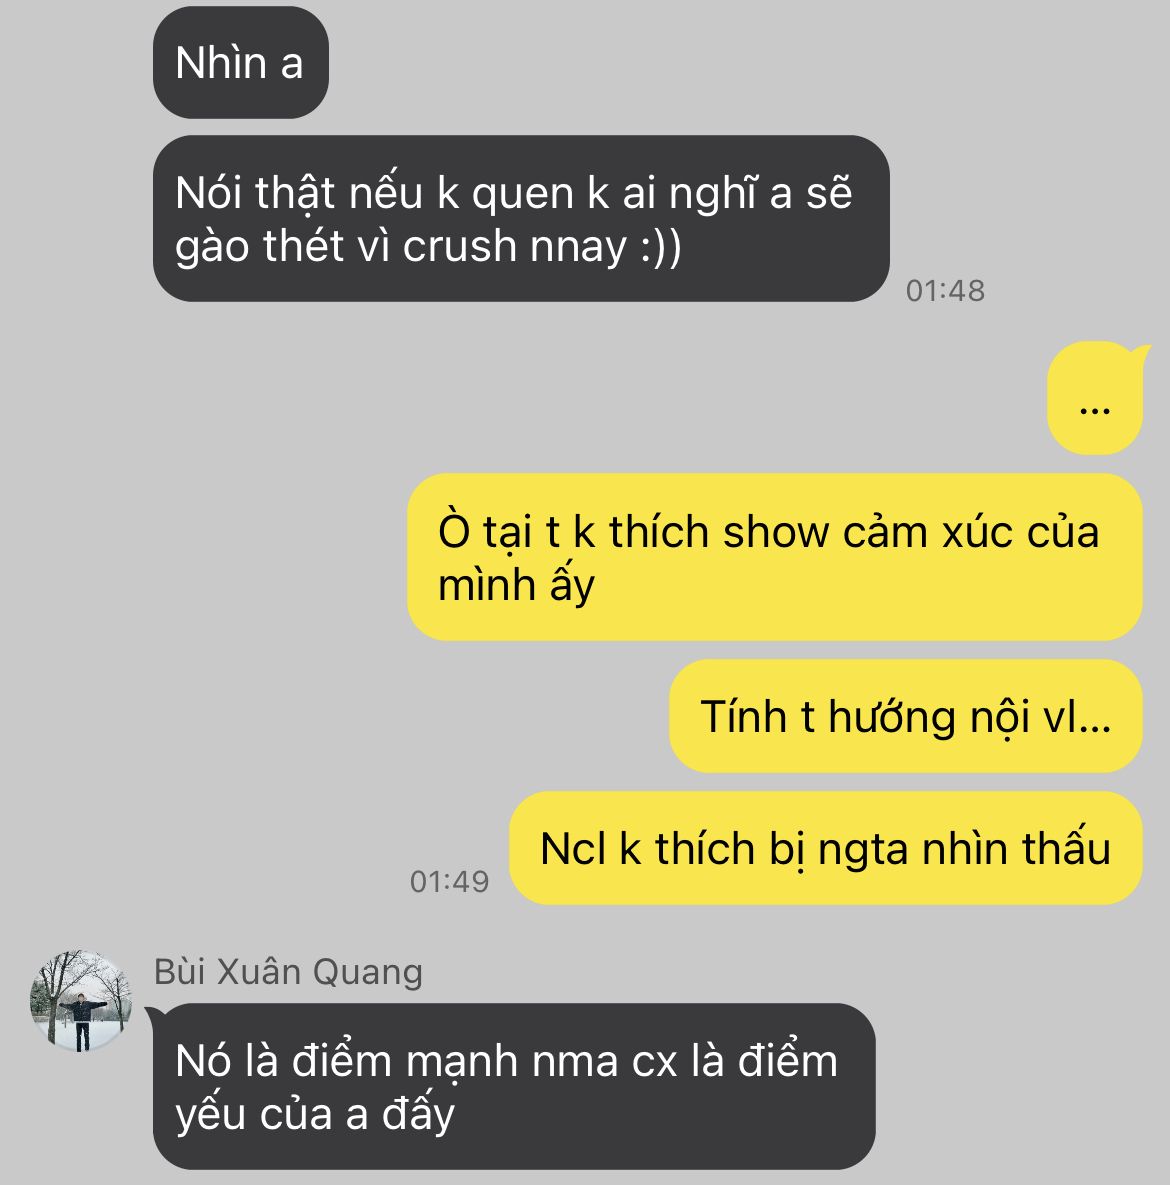This screenshot has width=1170, height=1185.
Task: Click the 01:49 timestamp
Action: (x=449, y=881)
